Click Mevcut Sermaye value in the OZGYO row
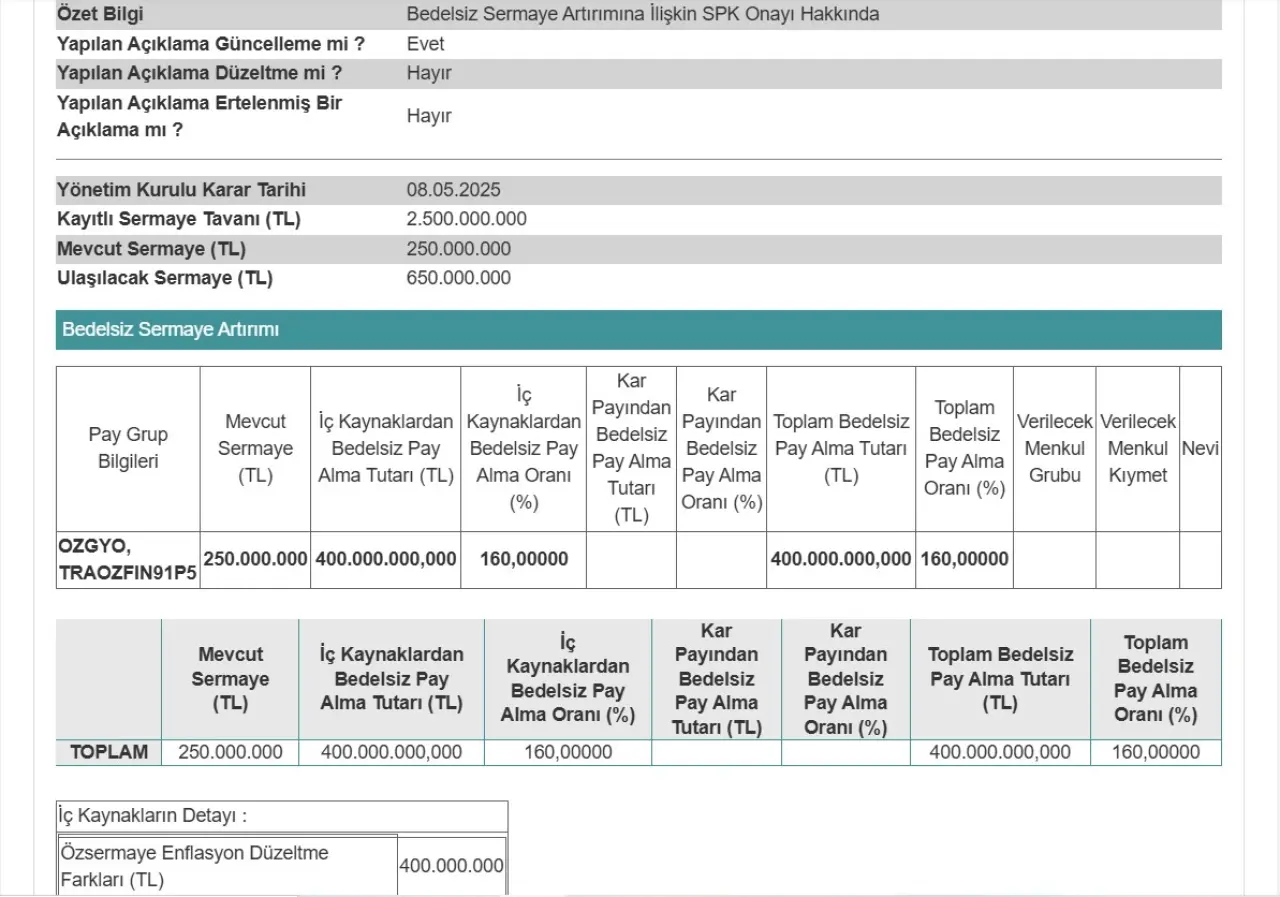Image resolution: width=1280 pixels, height=897 pixels. click(255, 559)
